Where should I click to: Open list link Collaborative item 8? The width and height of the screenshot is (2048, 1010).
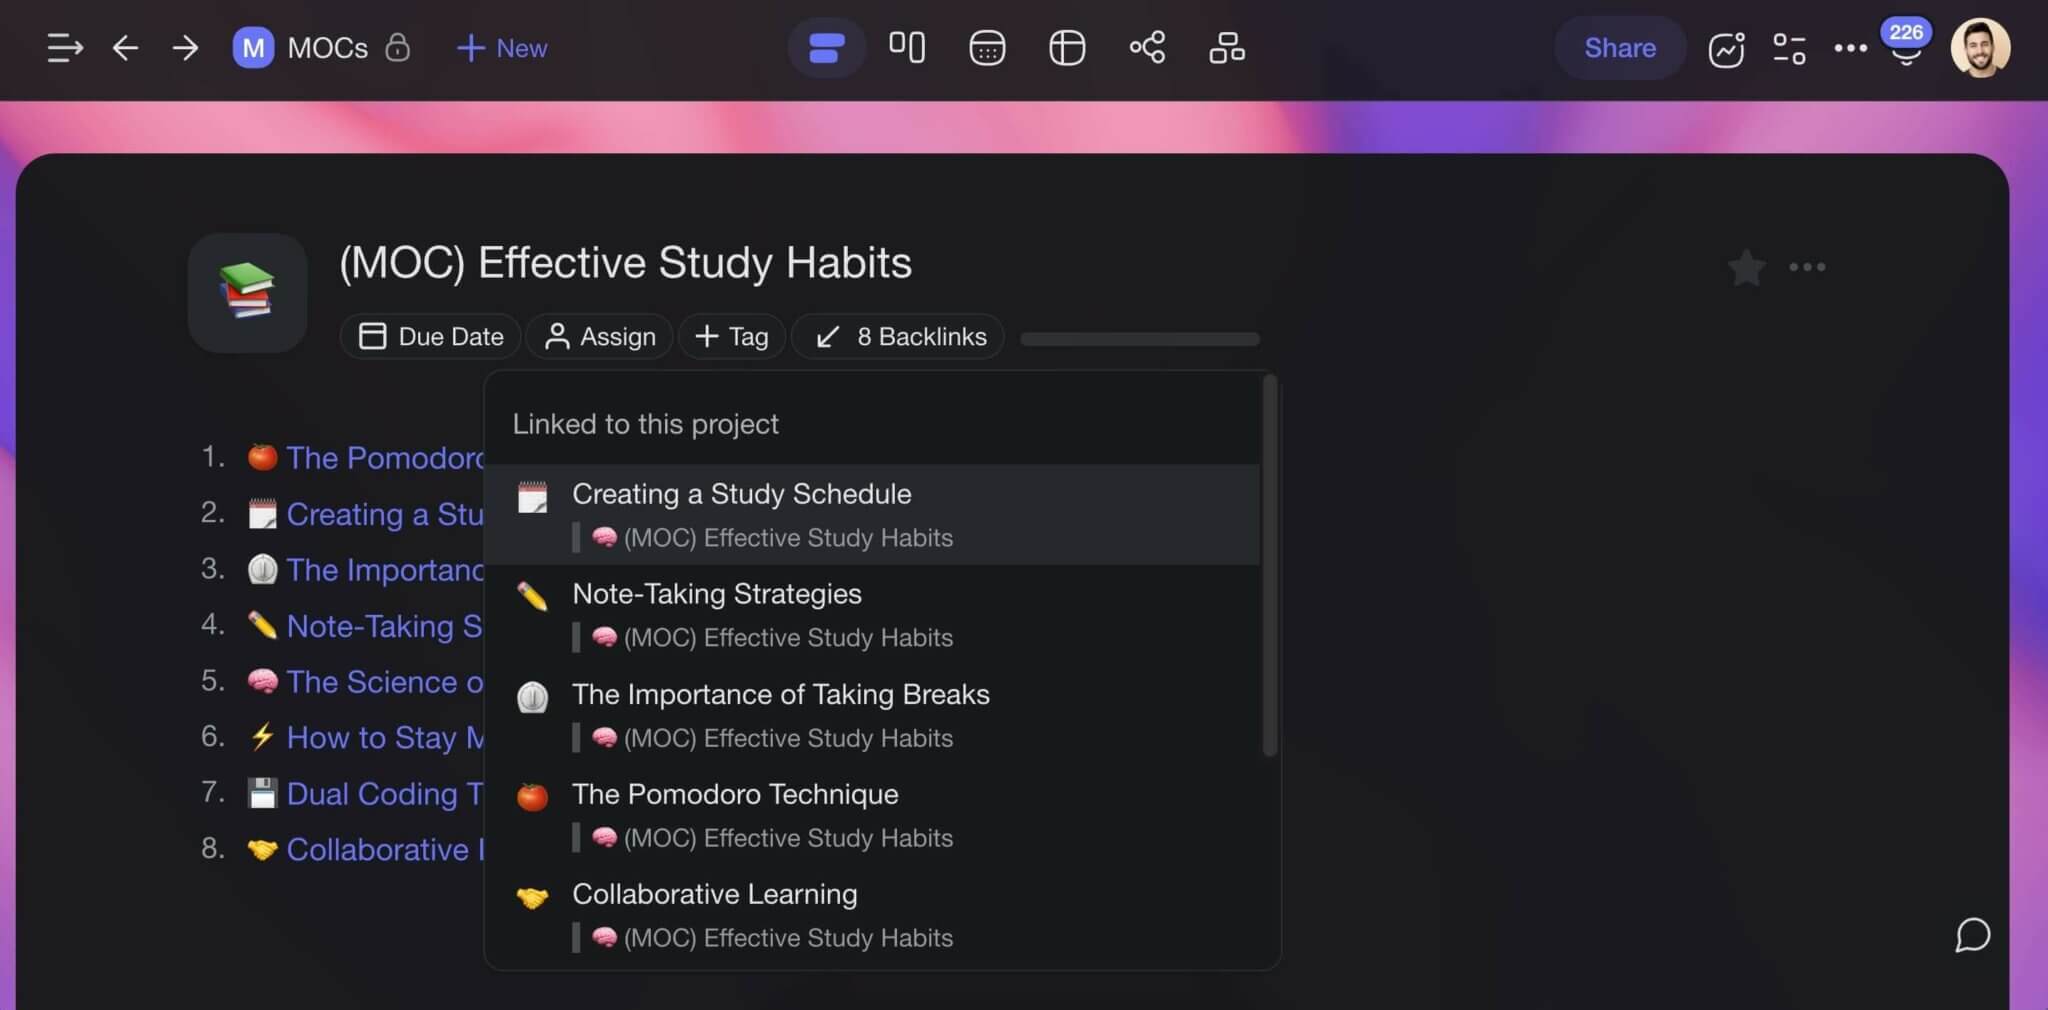(385, 850)
